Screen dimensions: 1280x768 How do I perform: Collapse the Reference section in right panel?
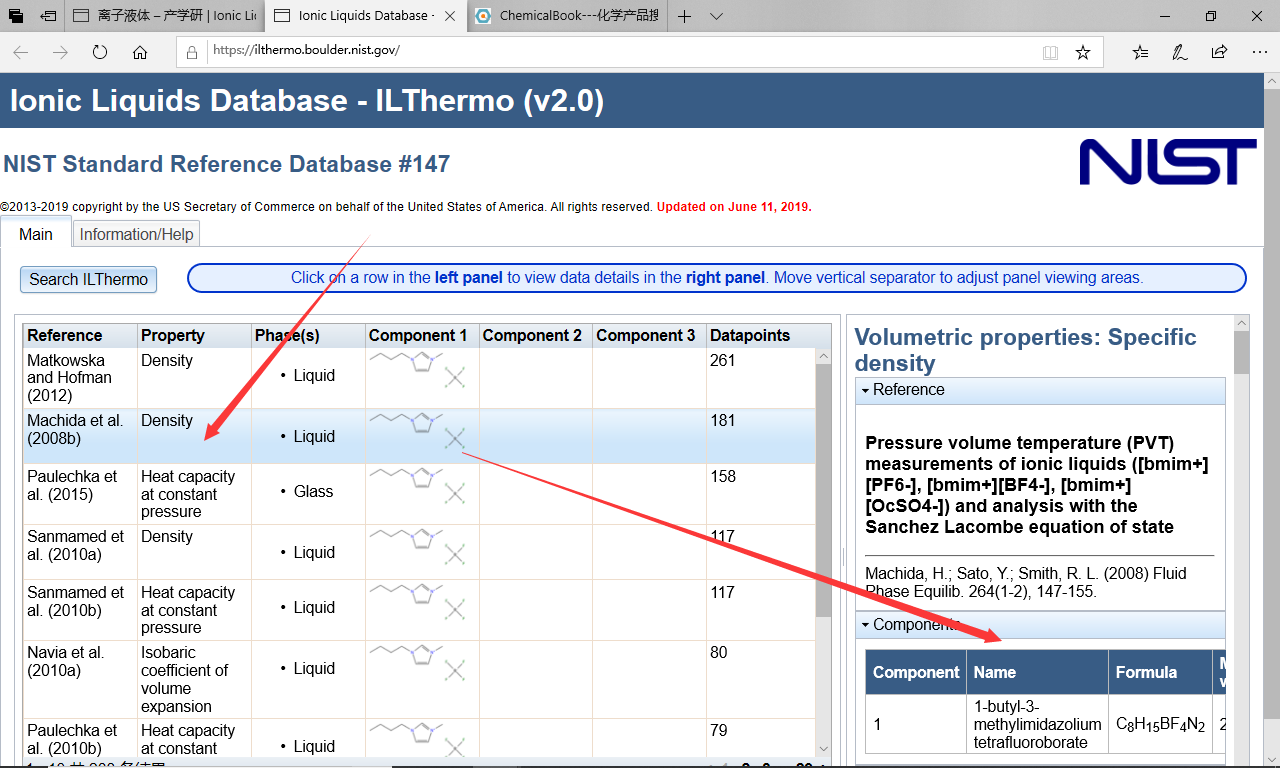[1040, 390]
